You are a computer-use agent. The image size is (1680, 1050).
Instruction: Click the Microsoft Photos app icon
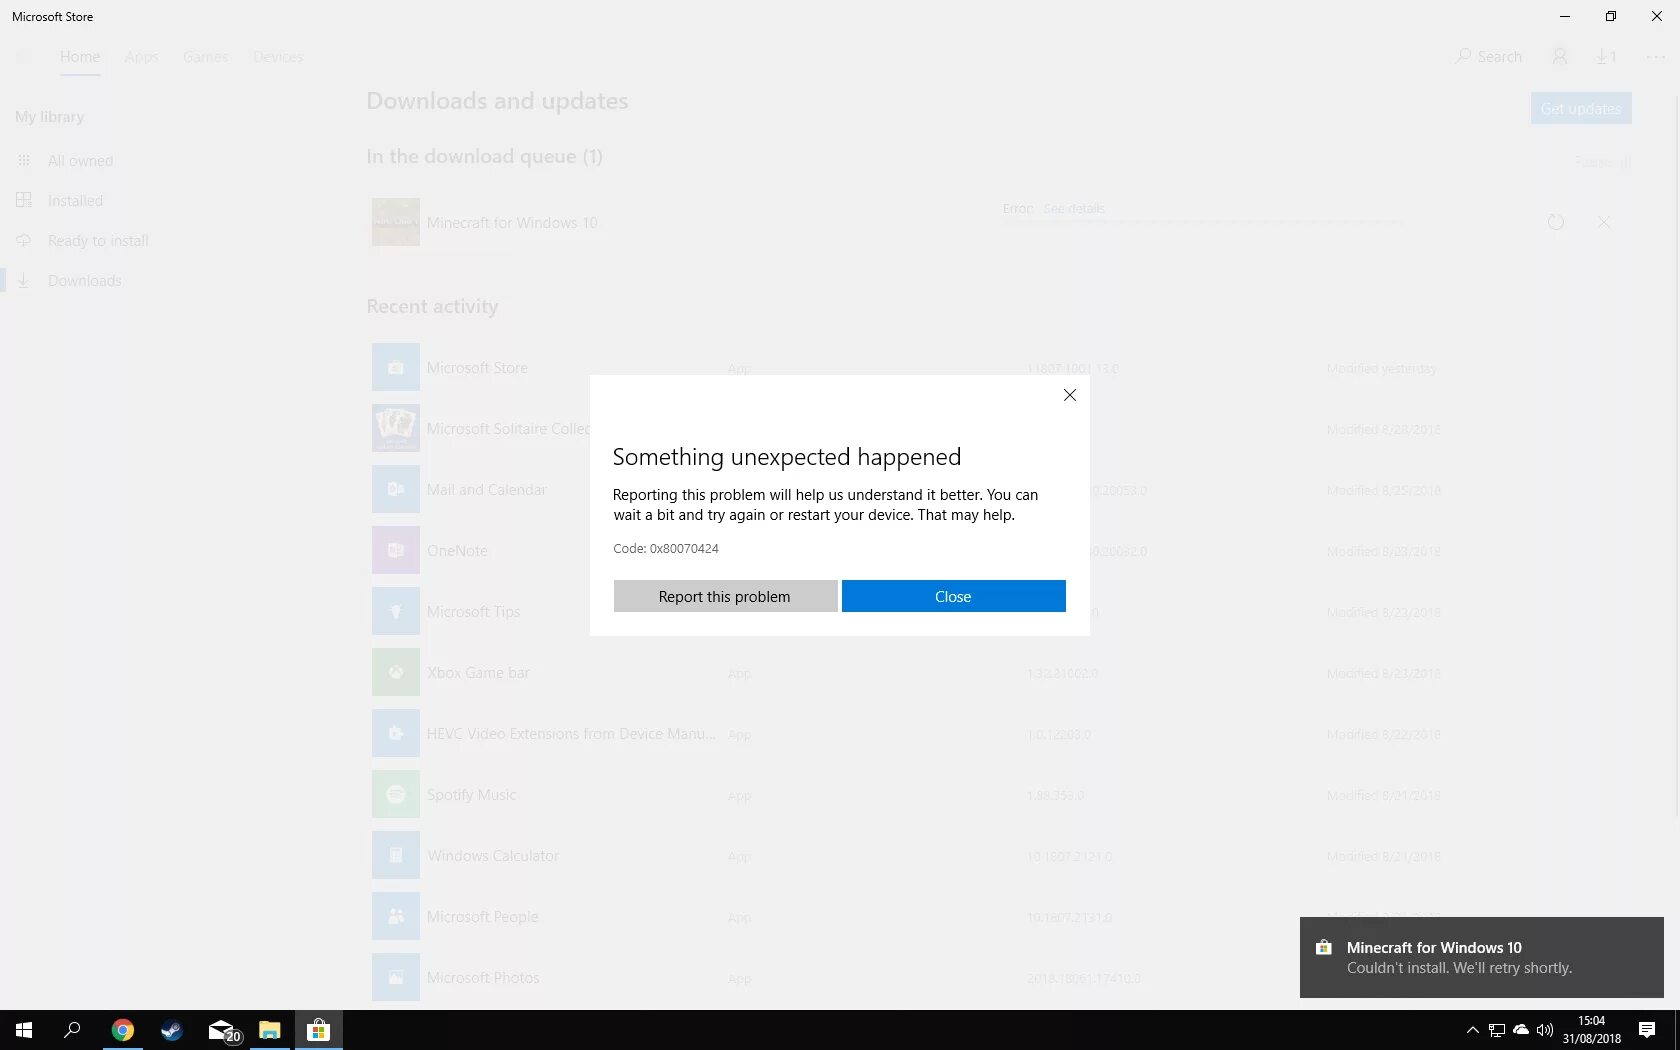click(396, 977)
